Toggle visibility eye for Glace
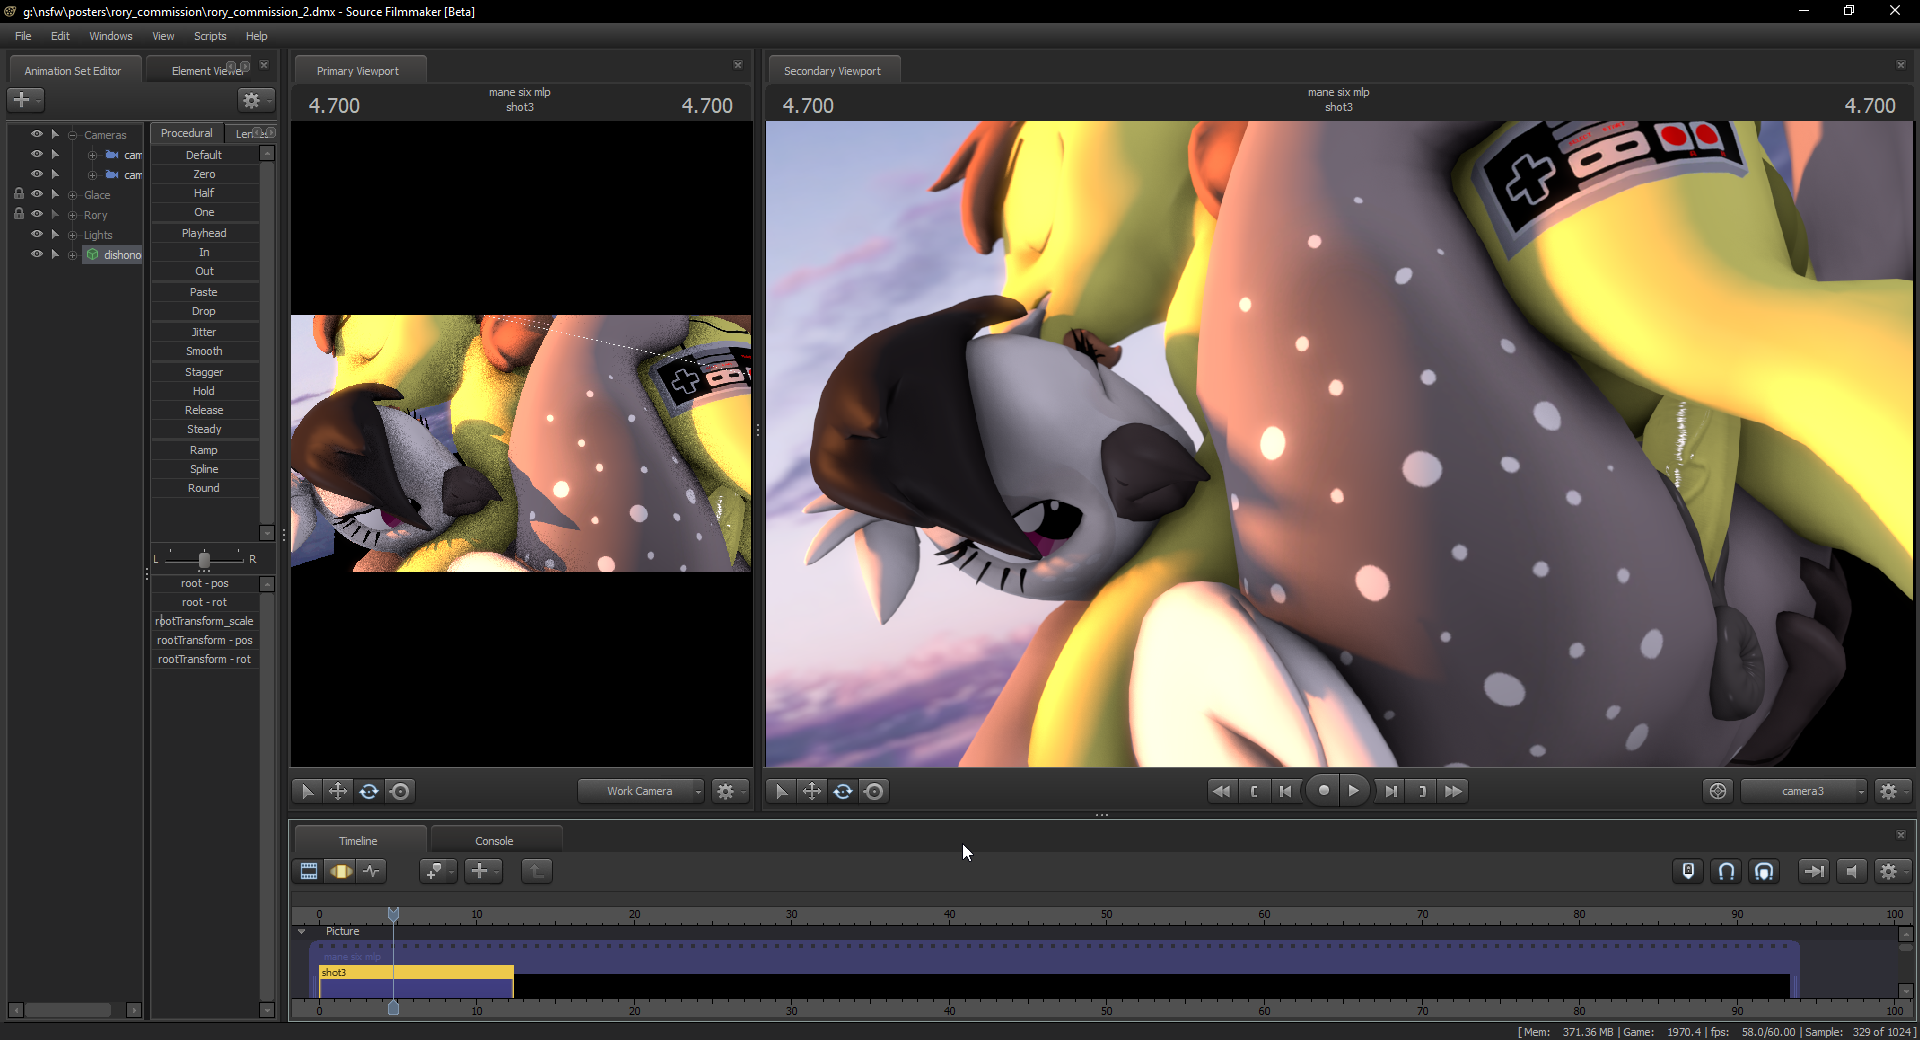Screen dimensions: 1920x1040 click(x=37, y=194)
